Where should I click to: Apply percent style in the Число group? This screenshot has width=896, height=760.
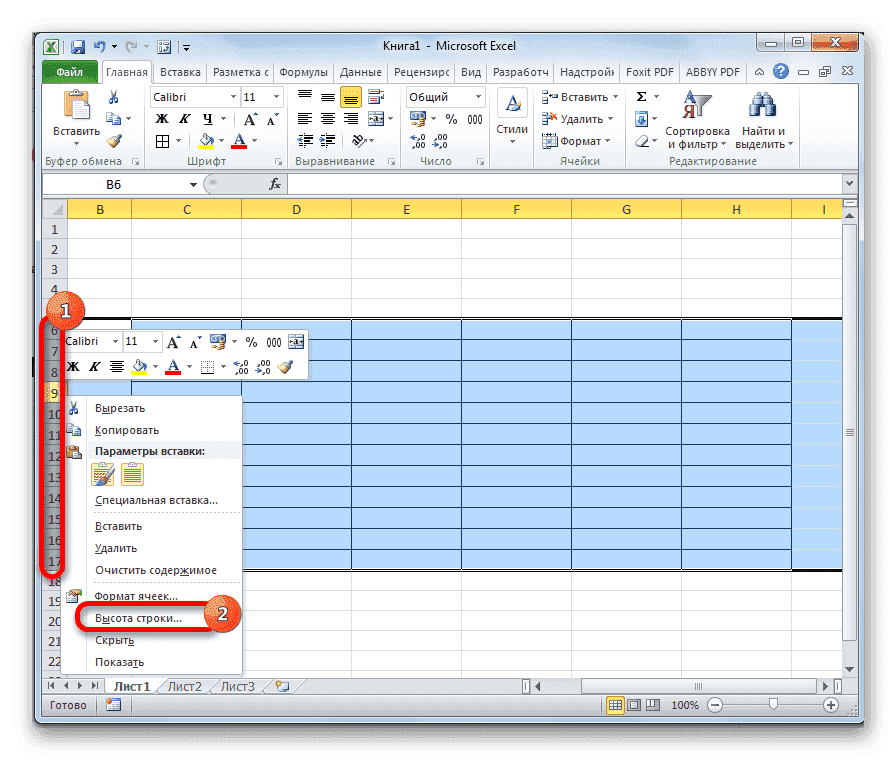tap(453, 118)
